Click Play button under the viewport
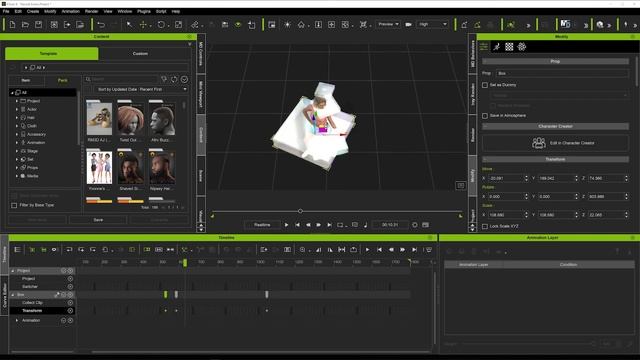640x360 pixels. click(x=286, y=225)
